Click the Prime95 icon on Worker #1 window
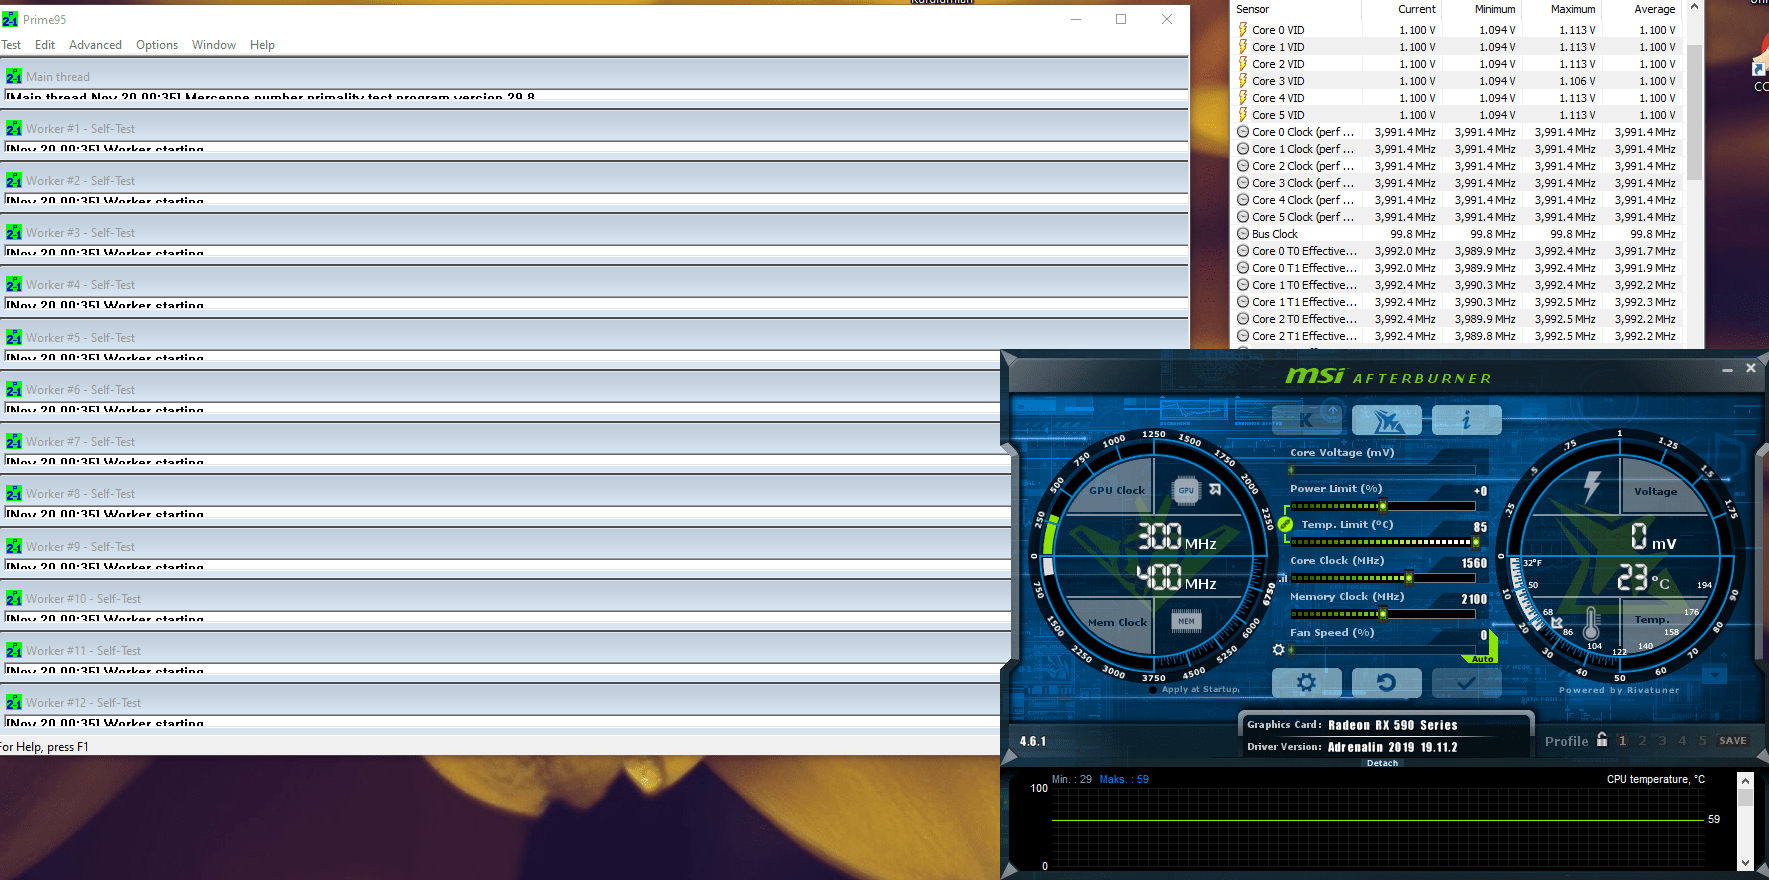Image resolution: width=1769 pixels, height=880 pixels. (13, 129)
